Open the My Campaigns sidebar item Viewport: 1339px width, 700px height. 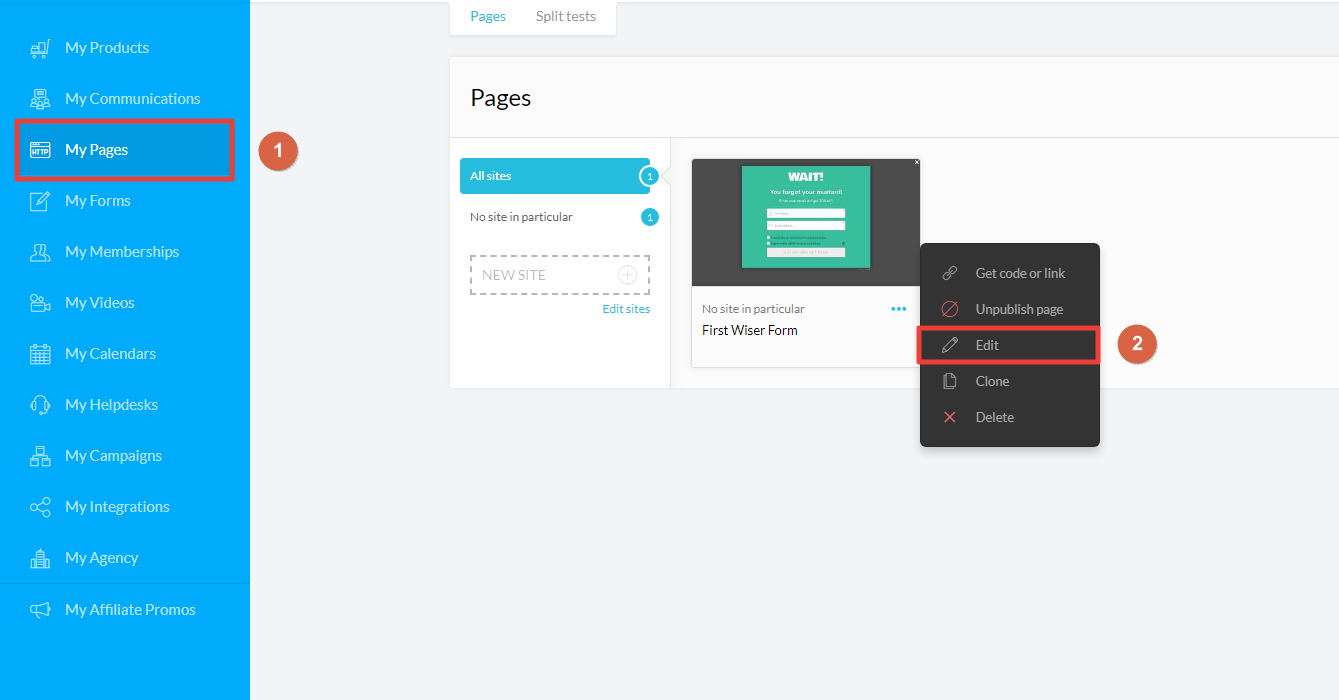pos(113,456)
